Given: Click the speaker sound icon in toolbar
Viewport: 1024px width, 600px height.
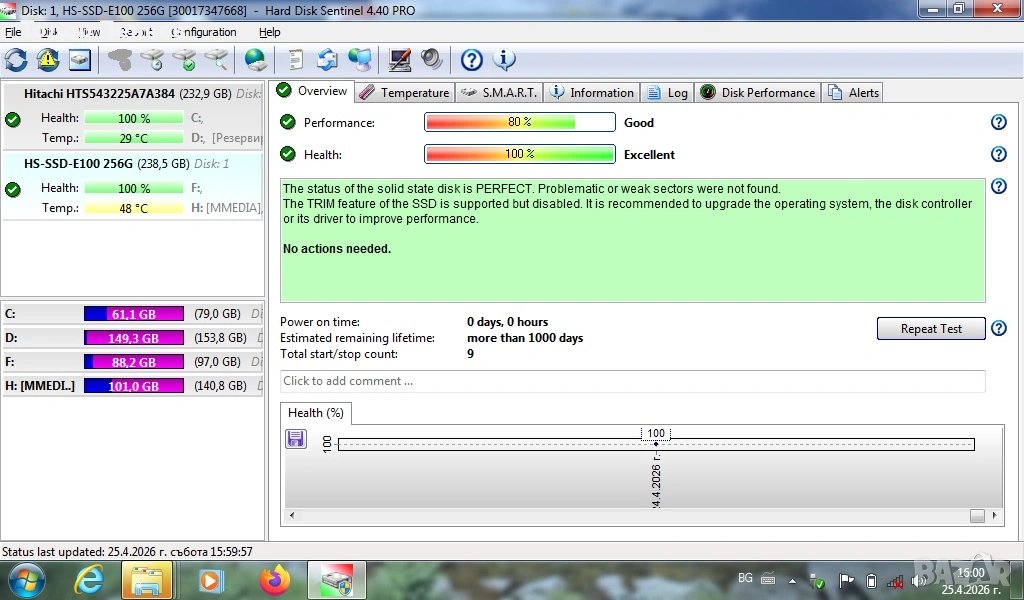Looking at the screenshot, I should (432, 60).
